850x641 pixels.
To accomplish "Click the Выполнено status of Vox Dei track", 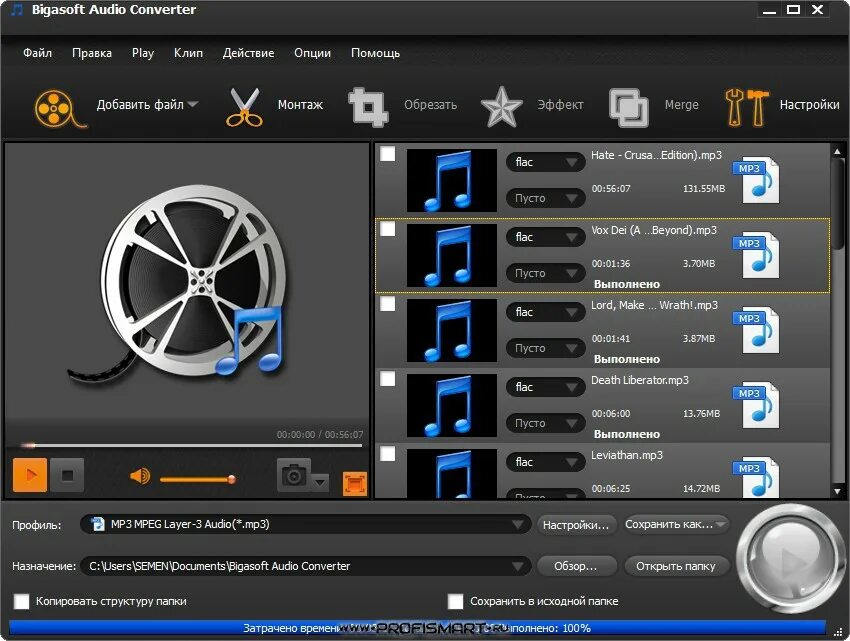I will pyautogui.click(x=627, y=284).
